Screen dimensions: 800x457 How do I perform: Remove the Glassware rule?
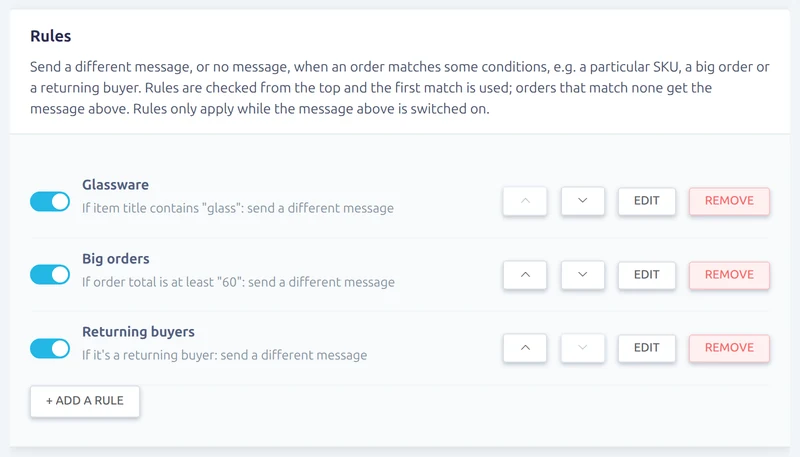(x=729, y=201)
